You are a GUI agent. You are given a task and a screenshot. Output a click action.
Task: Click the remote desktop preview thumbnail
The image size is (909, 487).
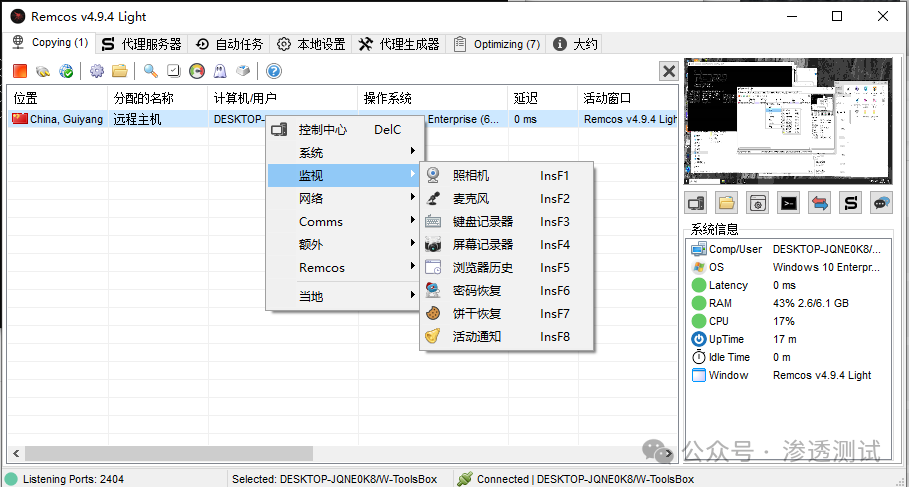tap(788, 122)
